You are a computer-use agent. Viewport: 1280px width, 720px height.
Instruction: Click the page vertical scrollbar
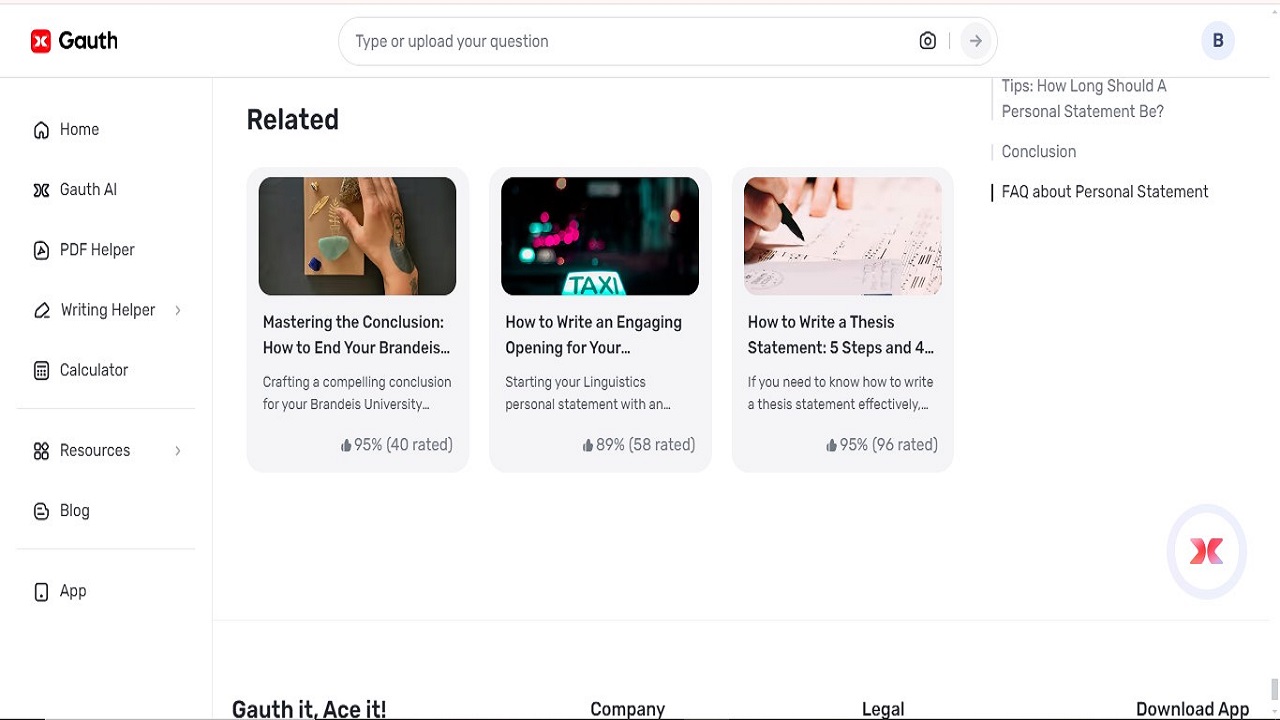pyautogui.click(x=1273, y=688)
